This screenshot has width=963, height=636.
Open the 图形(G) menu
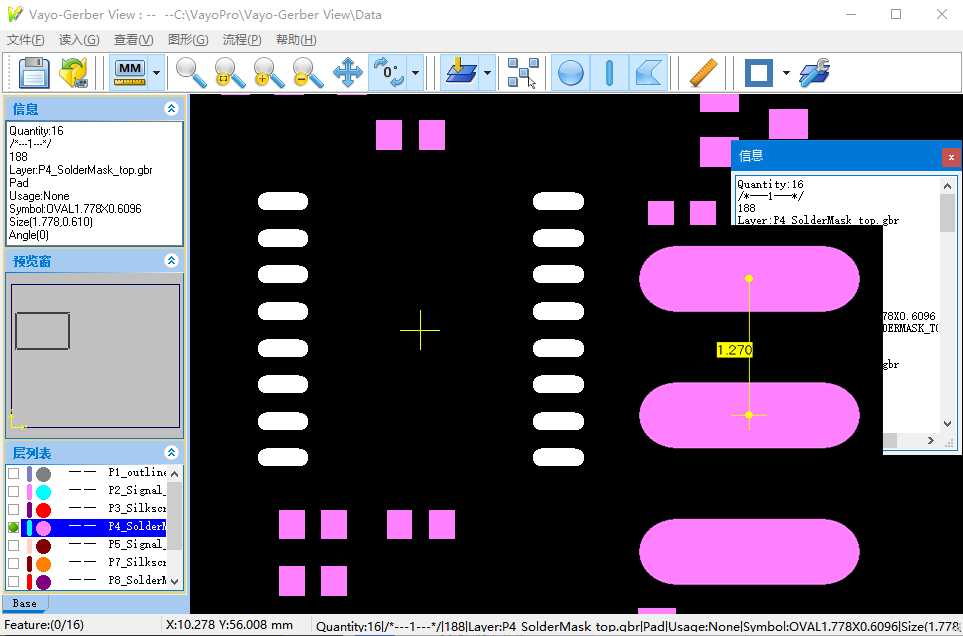click(x=188, y=40)
